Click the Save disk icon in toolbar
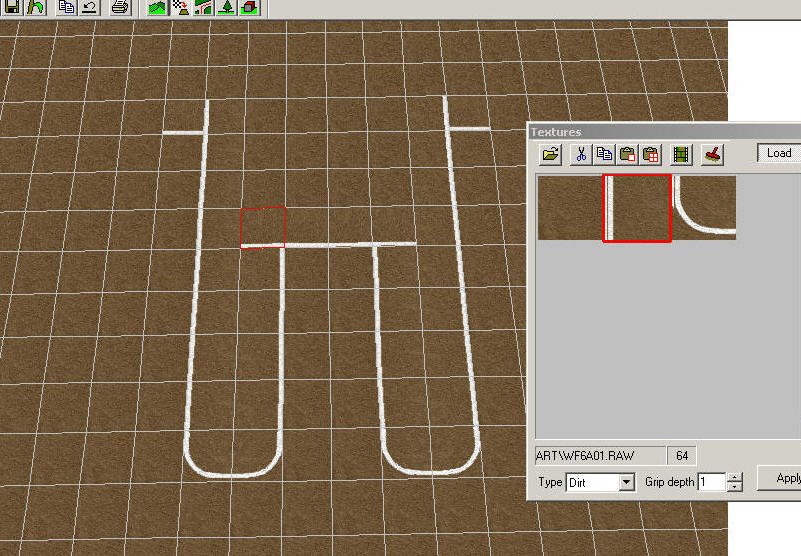Screen dimensions: 801x556 click(x=12, y=7)
